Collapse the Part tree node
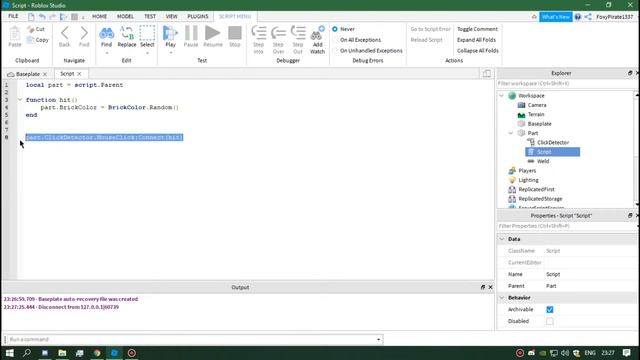This screenshot has width=640, height=360. coord(511,133)
